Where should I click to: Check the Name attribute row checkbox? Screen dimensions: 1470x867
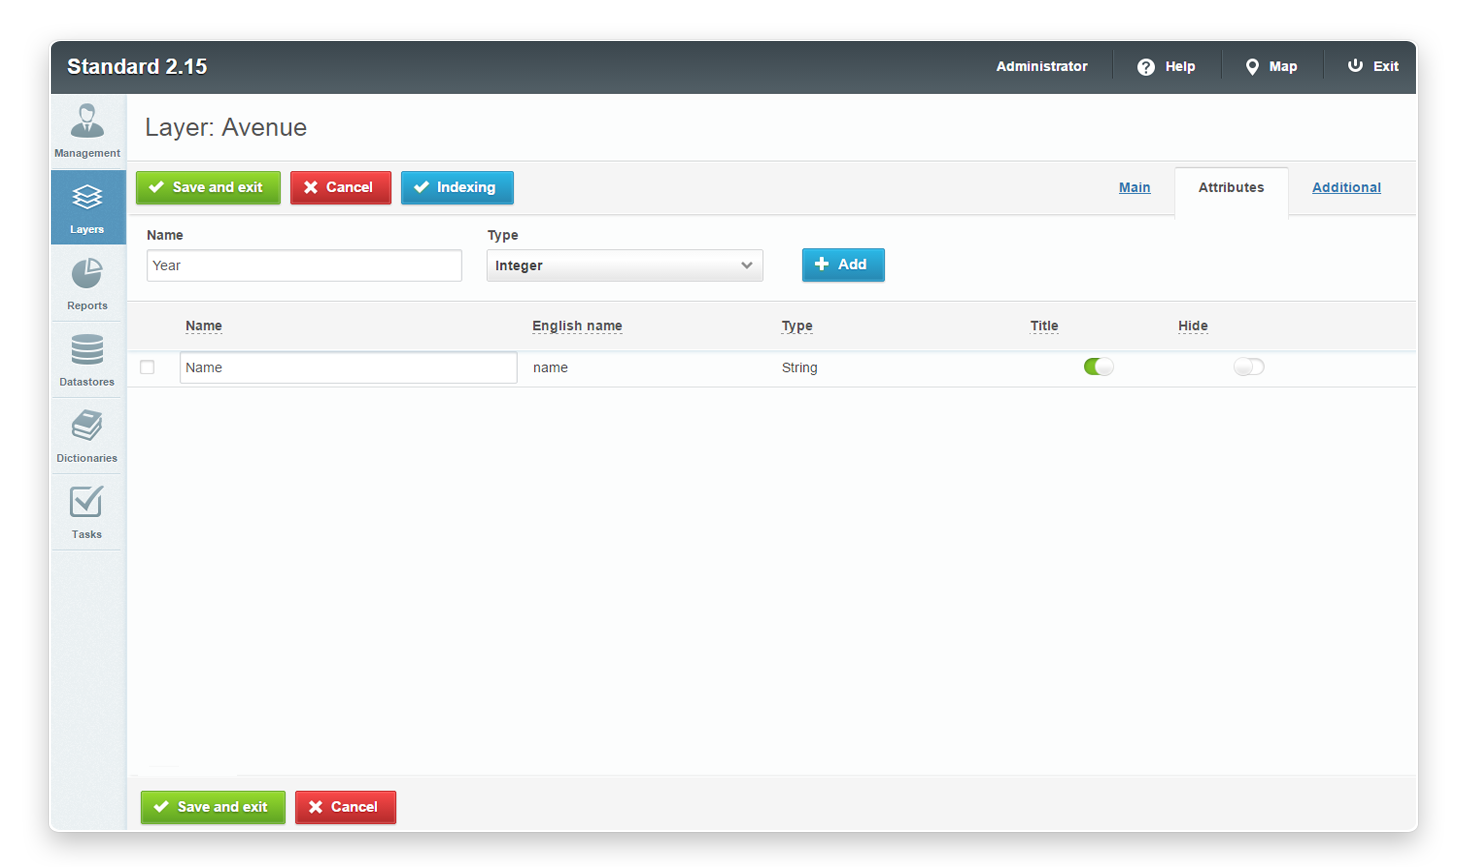148,367
